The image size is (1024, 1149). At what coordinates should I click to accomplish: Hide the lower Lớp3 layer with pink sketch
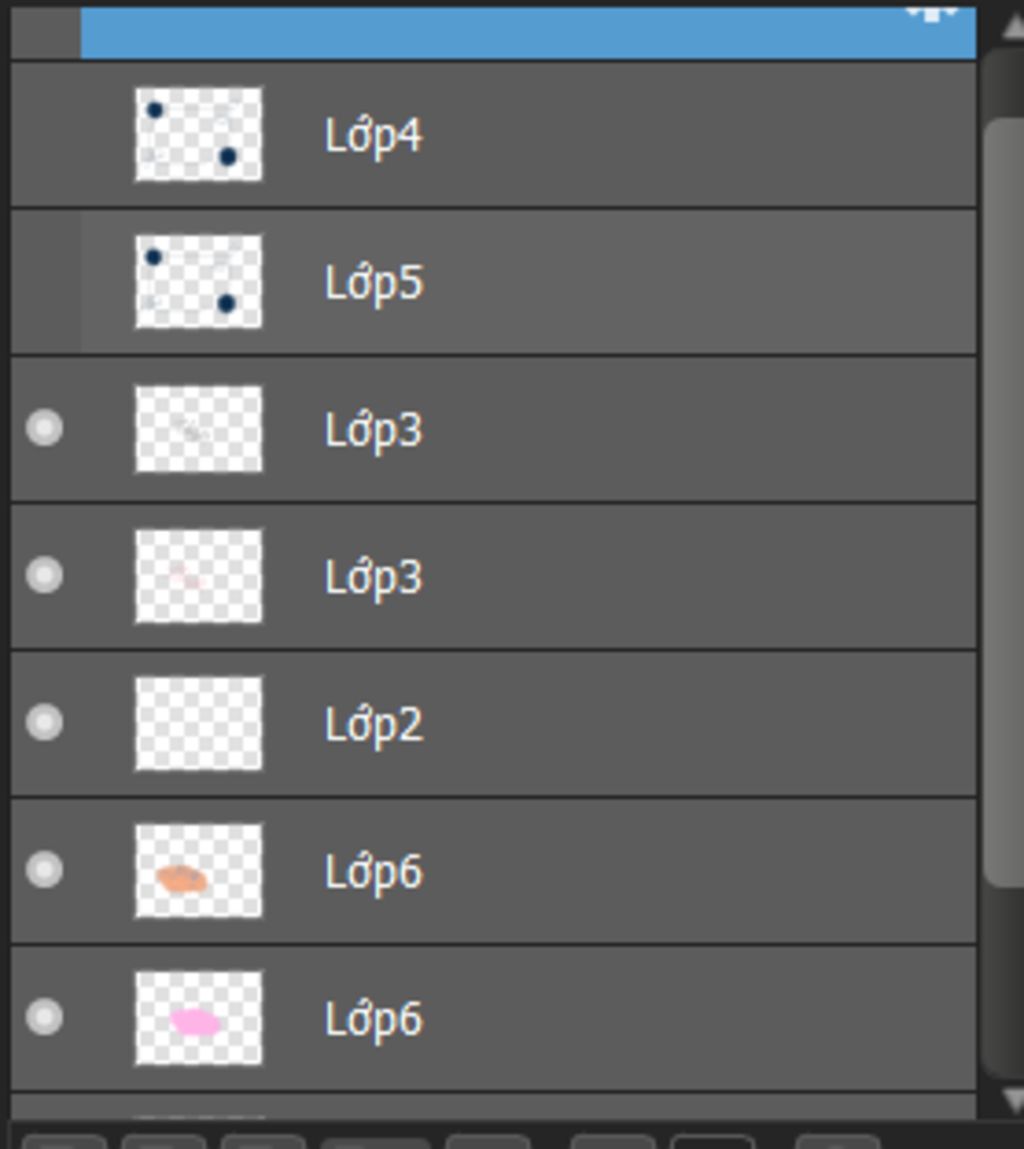[44, 575]
